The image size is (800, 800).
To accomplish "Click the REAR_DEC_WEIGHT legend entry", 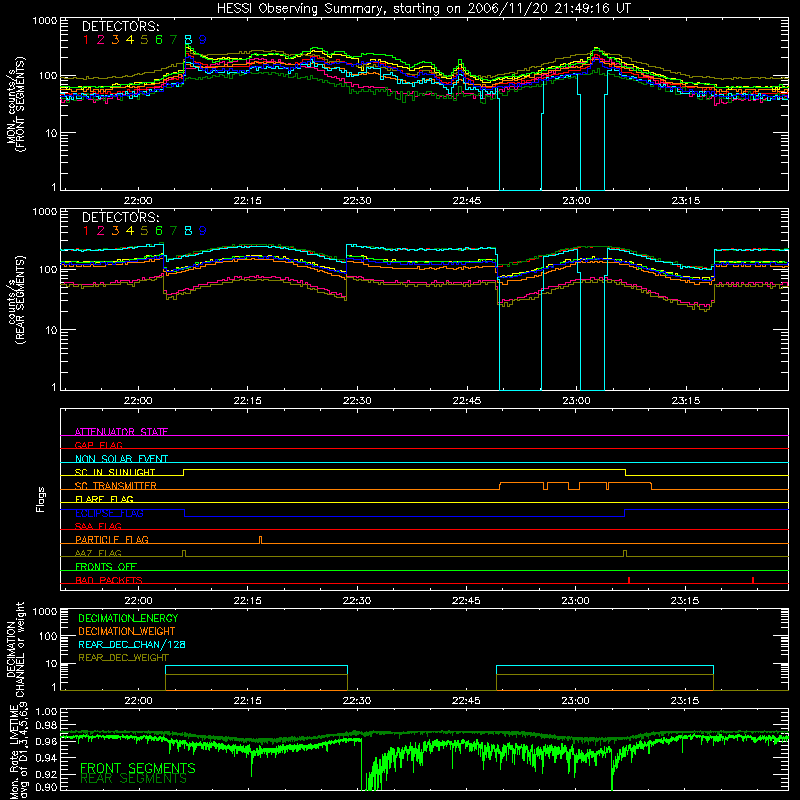I will tap(123, 658).
